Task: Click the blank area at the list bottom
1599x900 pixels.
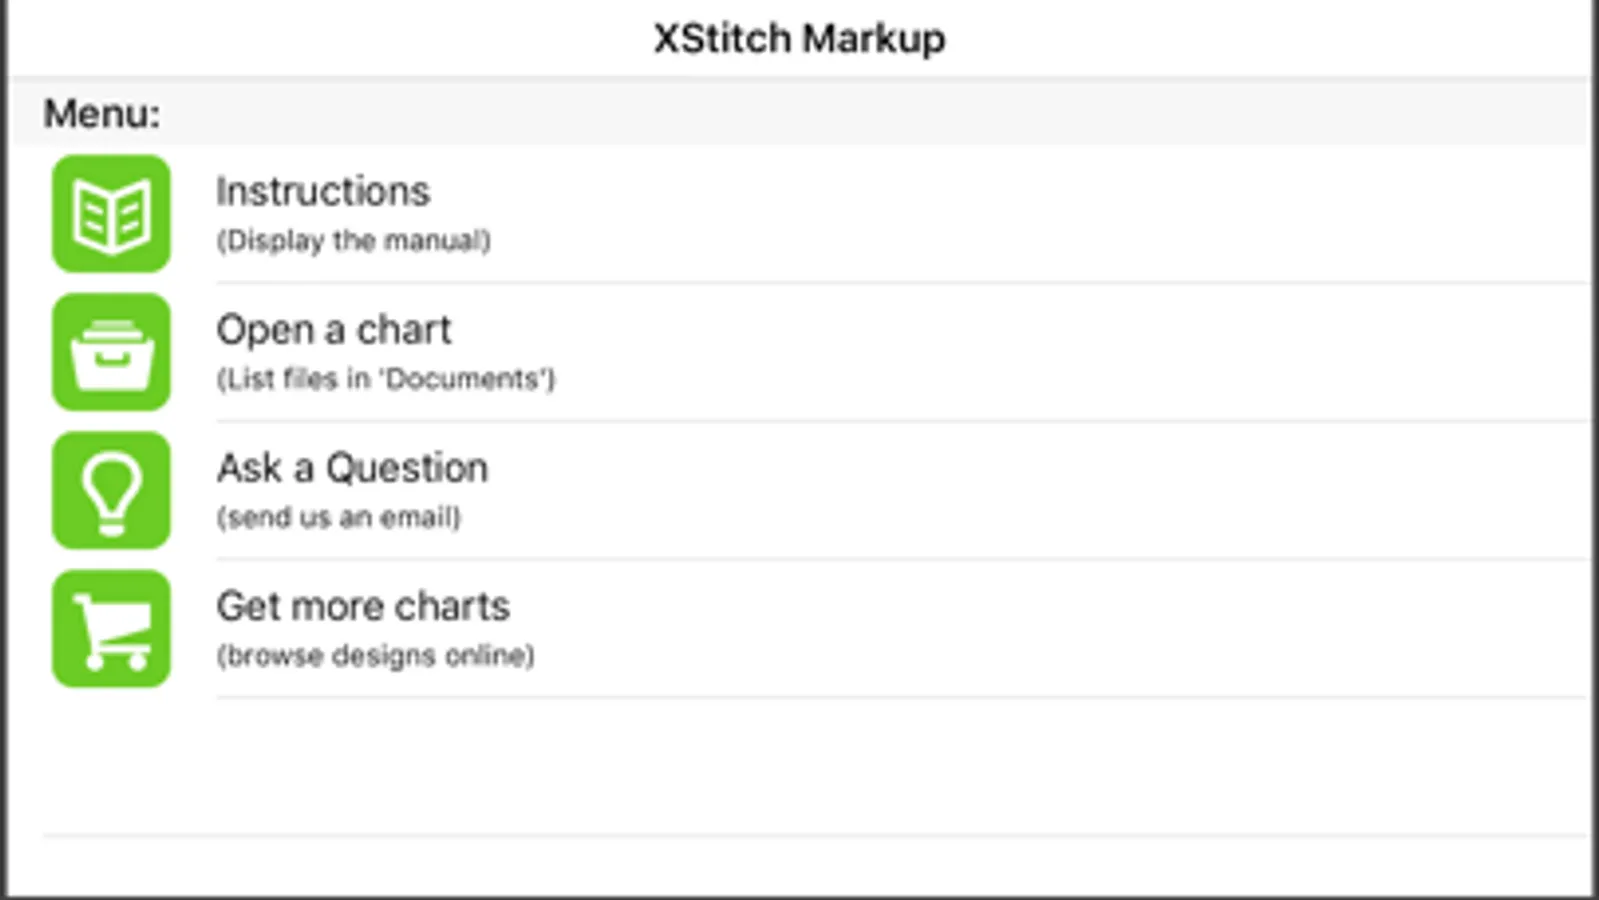Action: coord(799,866)
